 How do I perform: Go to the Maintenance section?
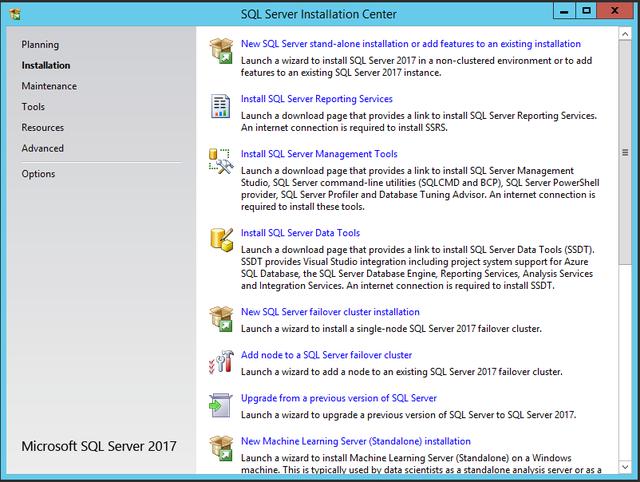pos(49,86)
